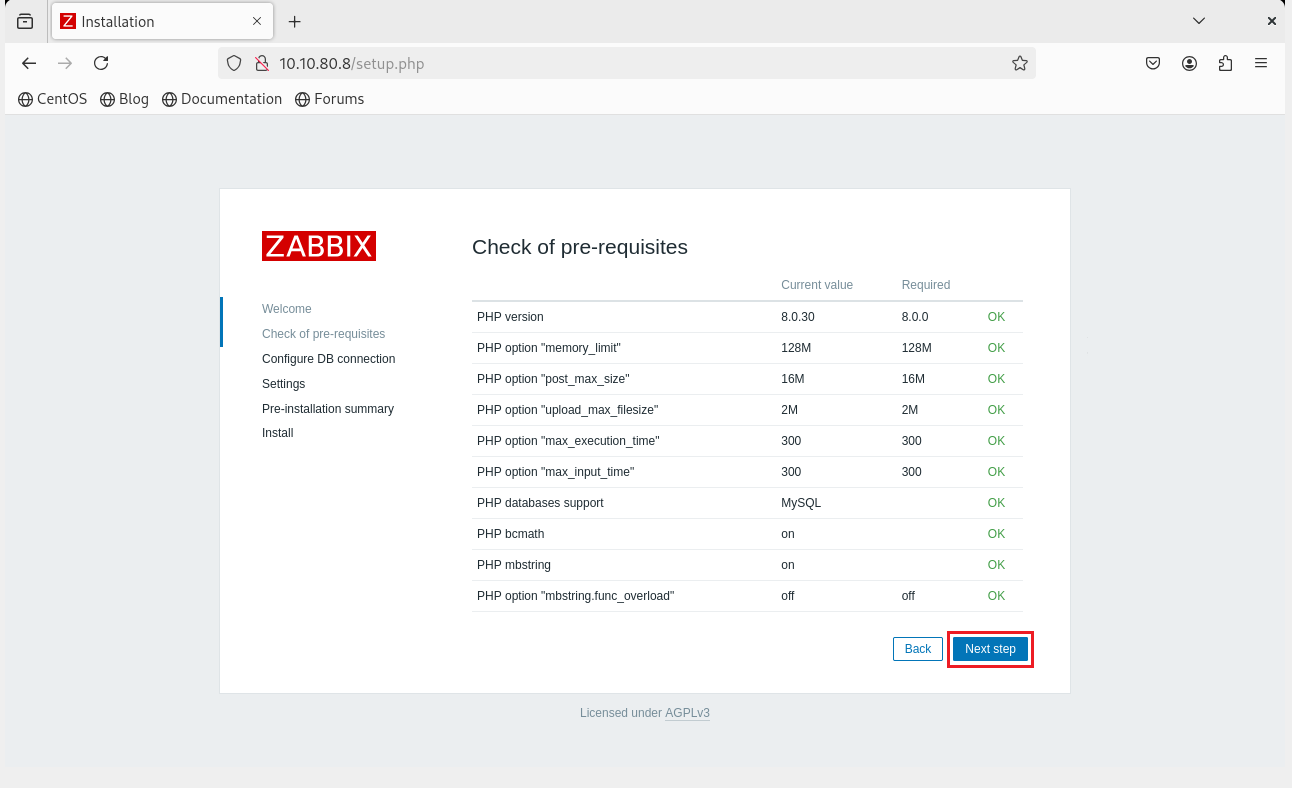
Task: Click the MySQL current value
Action: click(801, 503)
